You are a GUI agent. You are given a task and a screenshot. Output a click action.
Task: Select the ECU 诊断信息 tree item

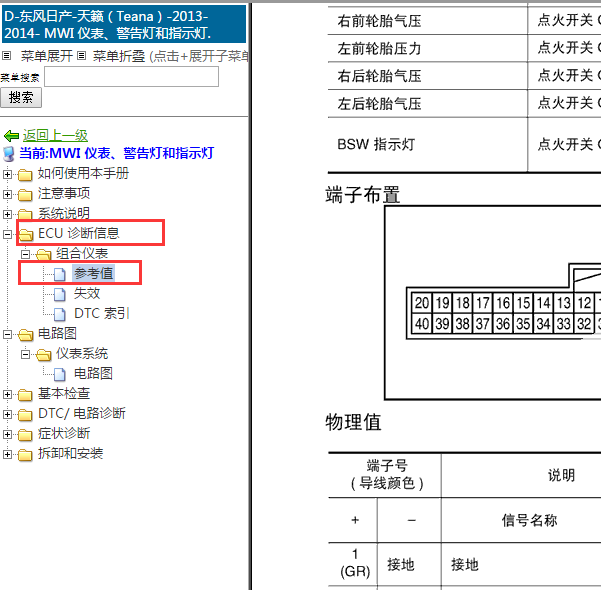coord(79,233)
